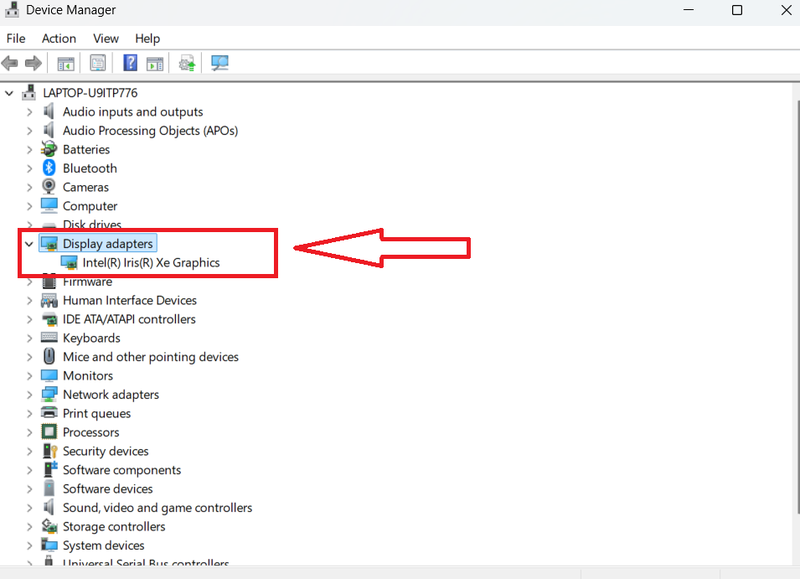Select the Monitors label
The image size is (800, 579).
click(88, 376)
